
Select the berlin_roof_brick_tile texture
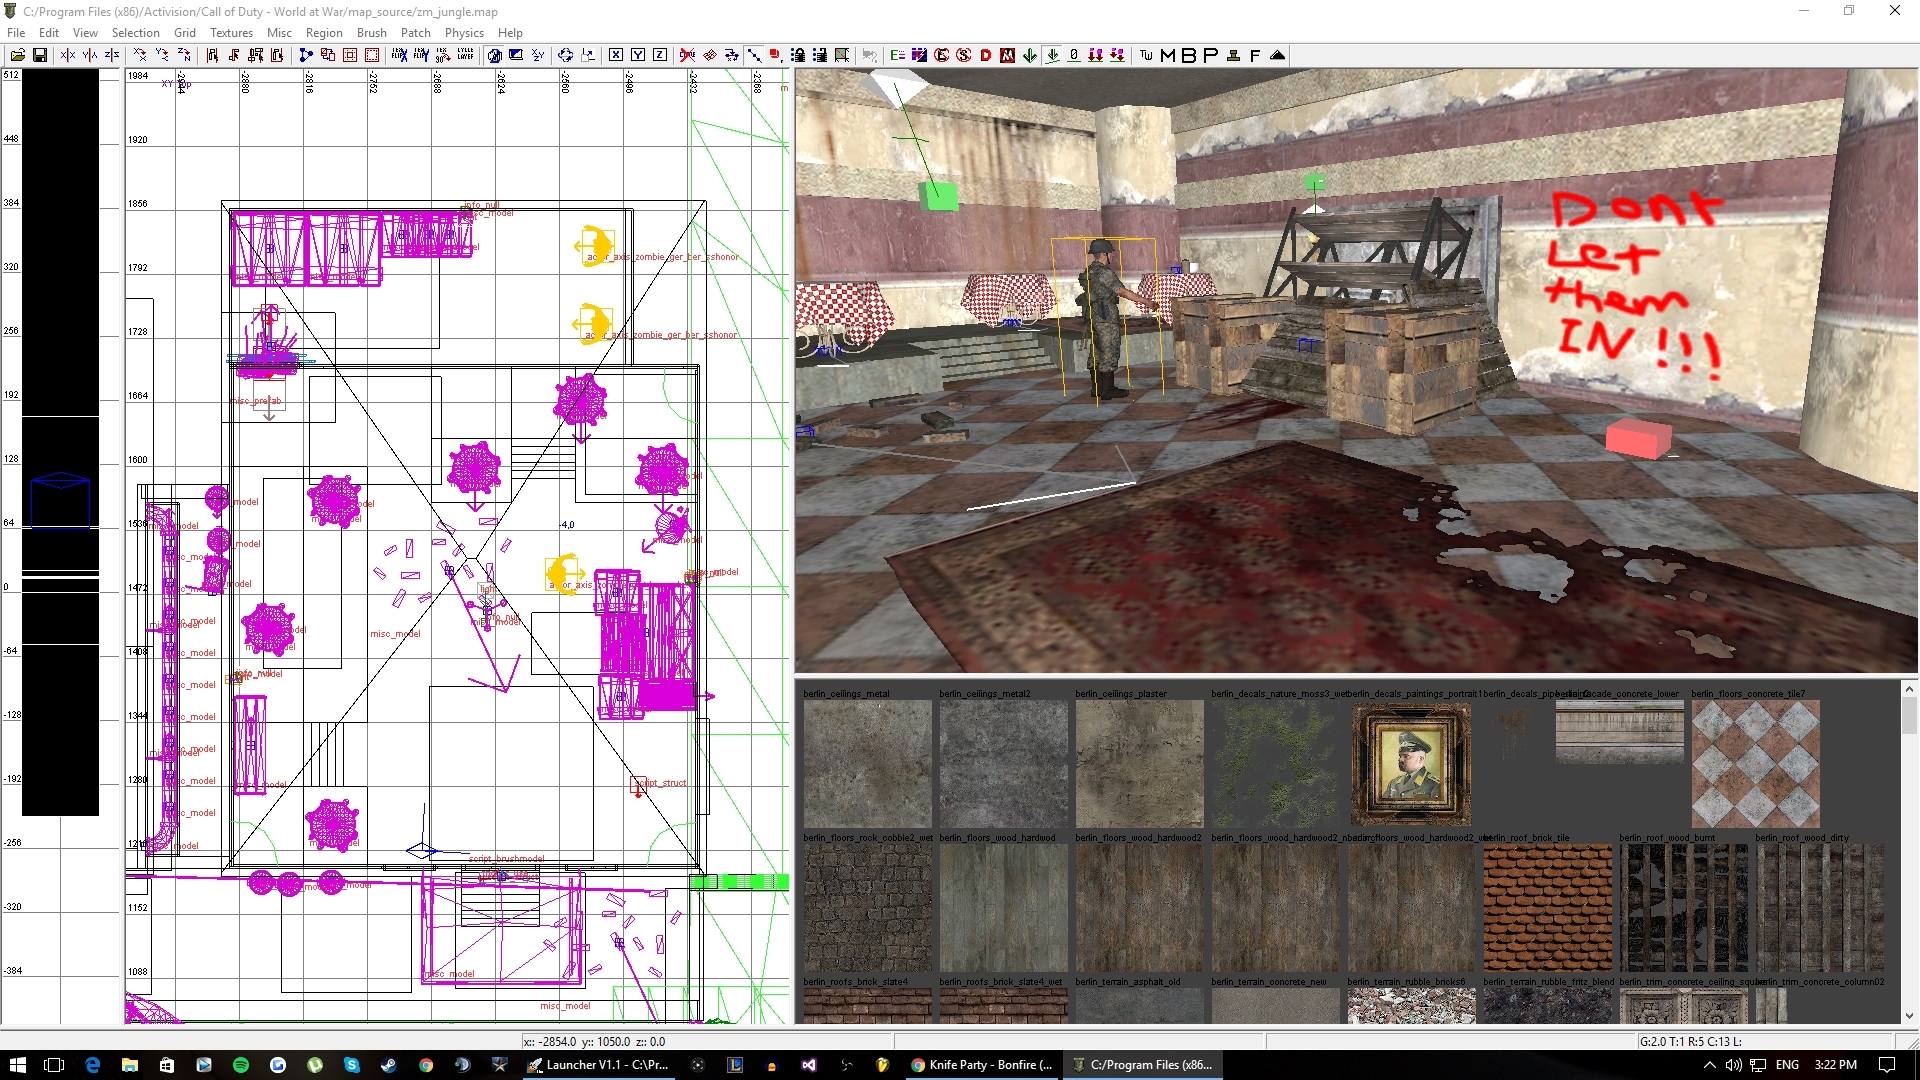(x=1547, y=907)
